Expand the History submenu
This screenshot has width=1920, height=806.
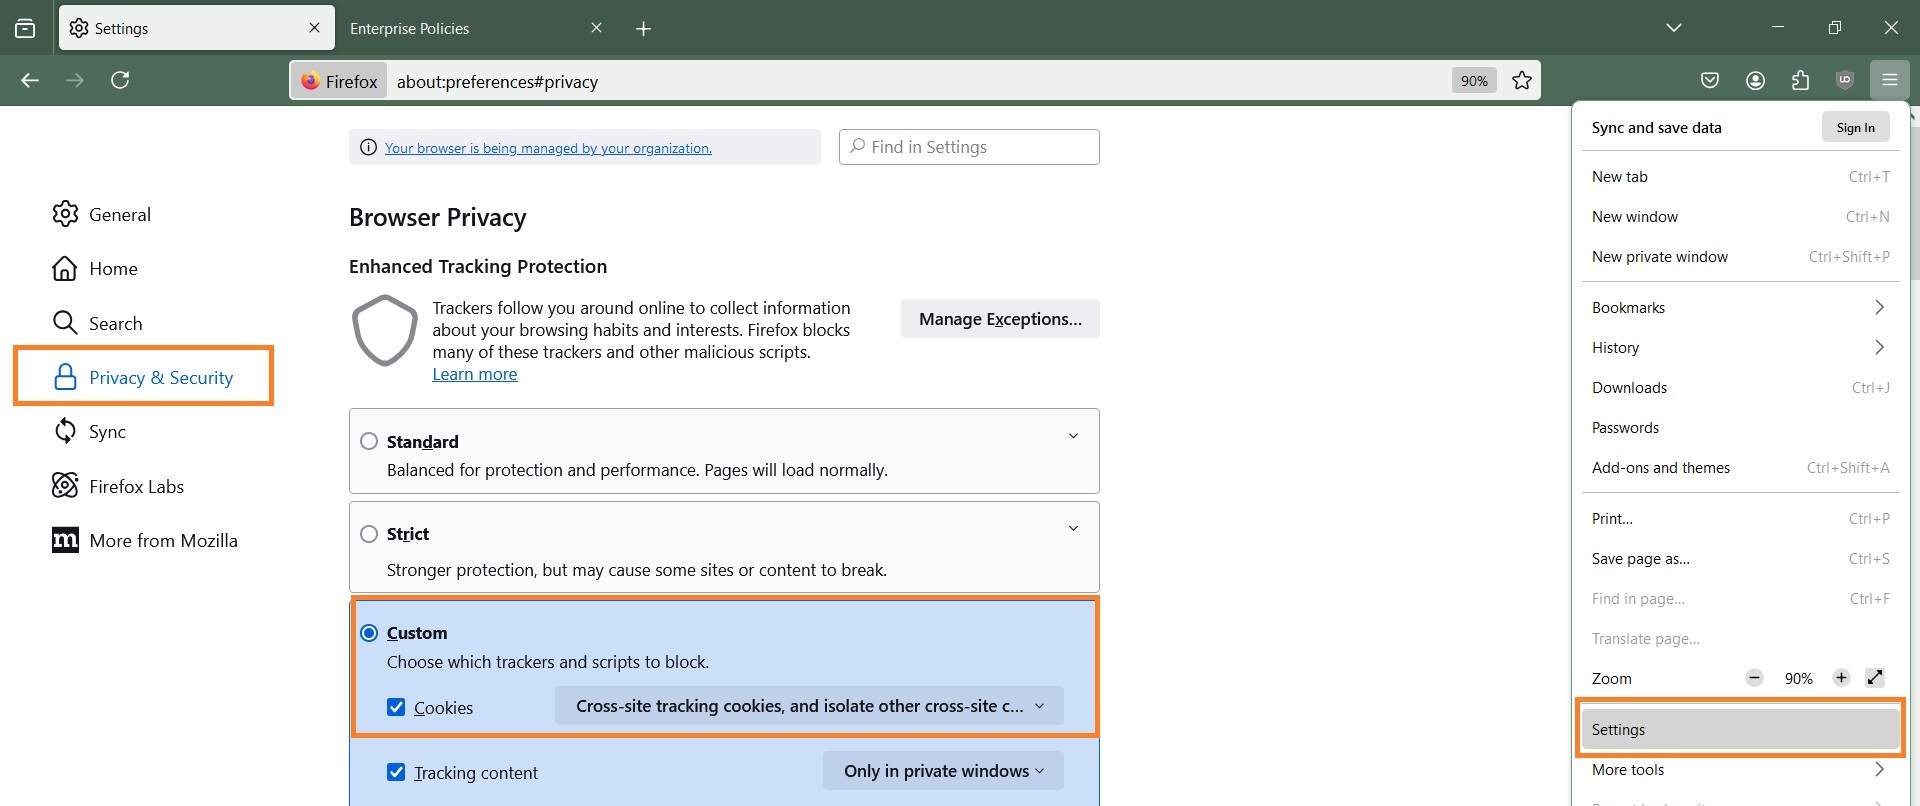[1740, 347]
